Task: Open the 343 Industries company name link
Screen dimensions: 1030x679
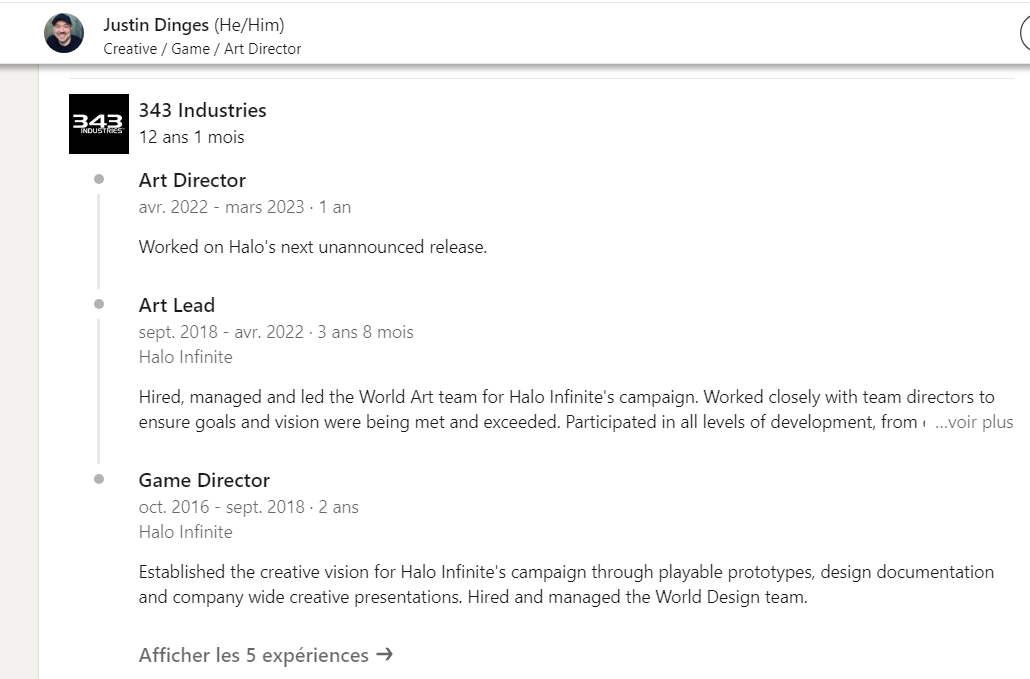Action: pyautogui.click(x=203, y=110)
